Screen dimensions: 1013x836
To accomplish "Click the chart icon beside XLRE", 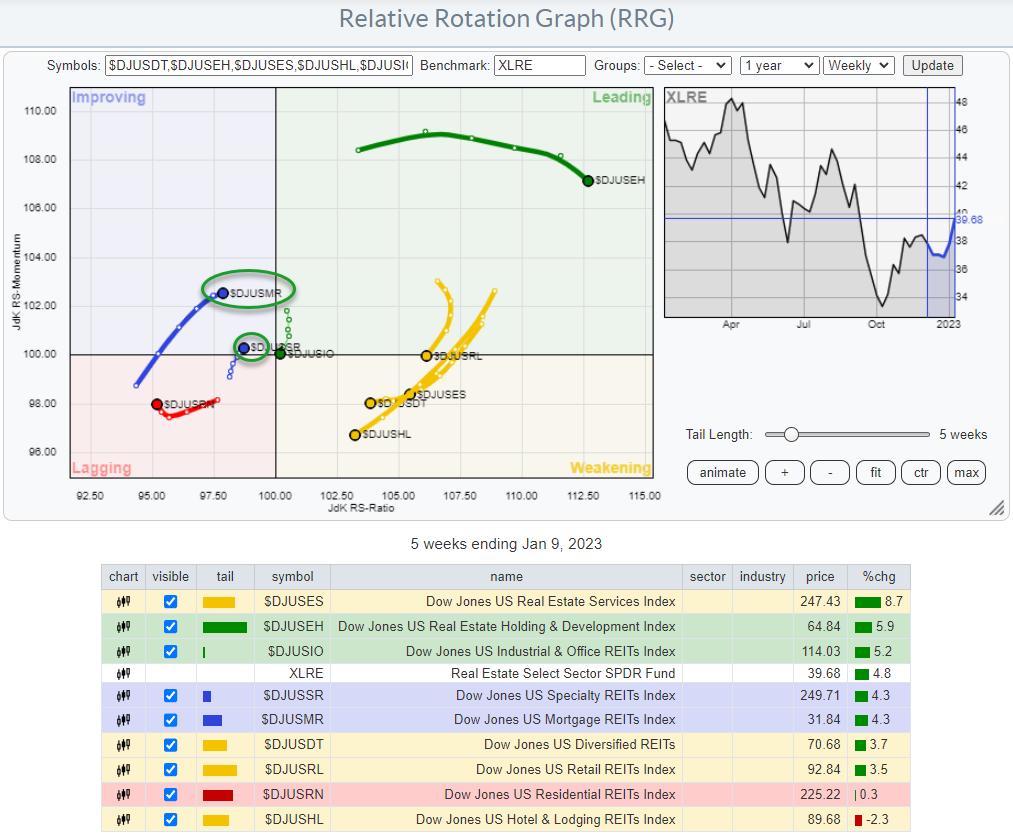I will click(124, 673).
